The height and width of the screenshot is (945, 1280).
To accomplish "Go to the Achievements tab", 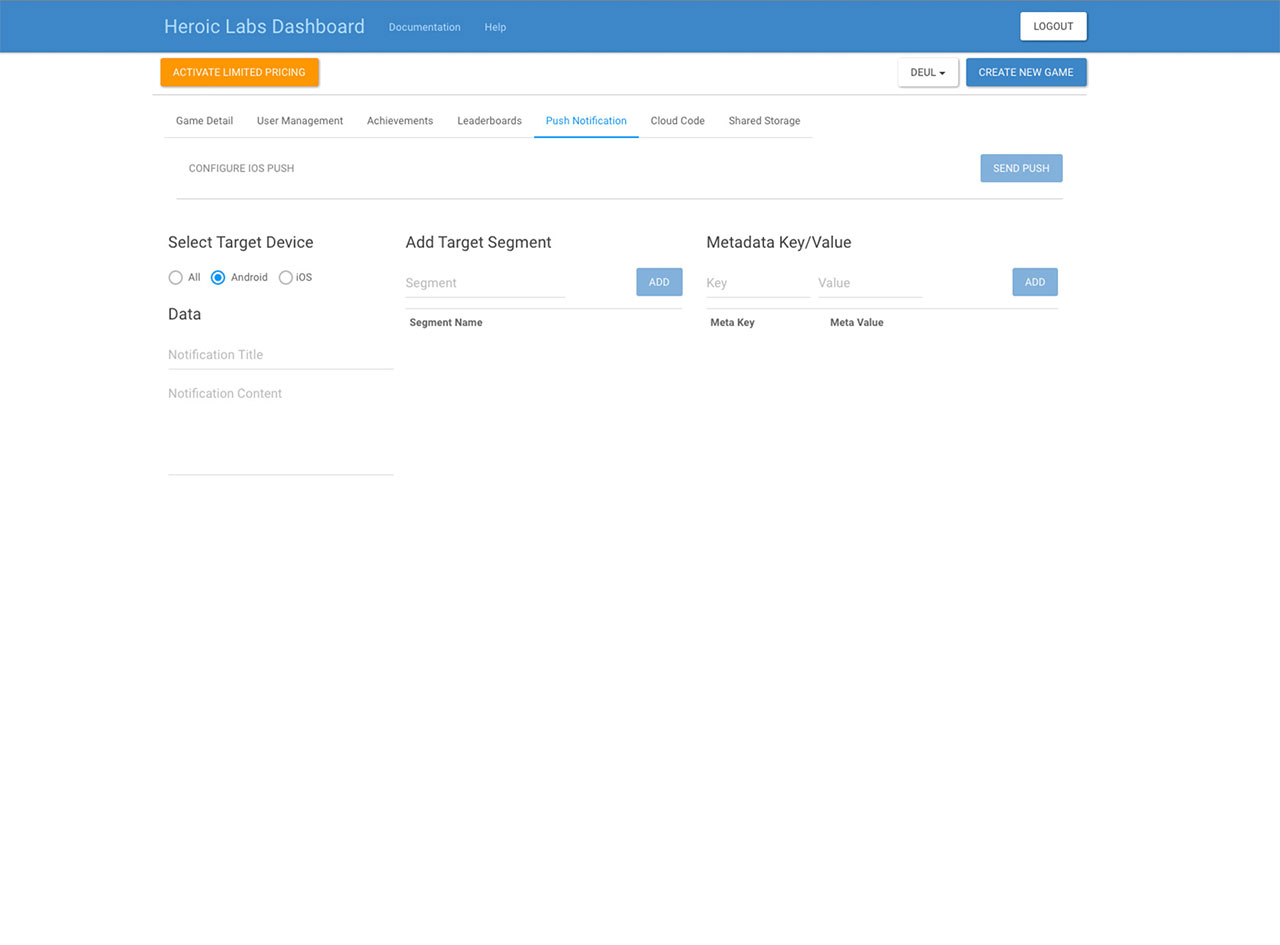I will [x=400, y=121].
